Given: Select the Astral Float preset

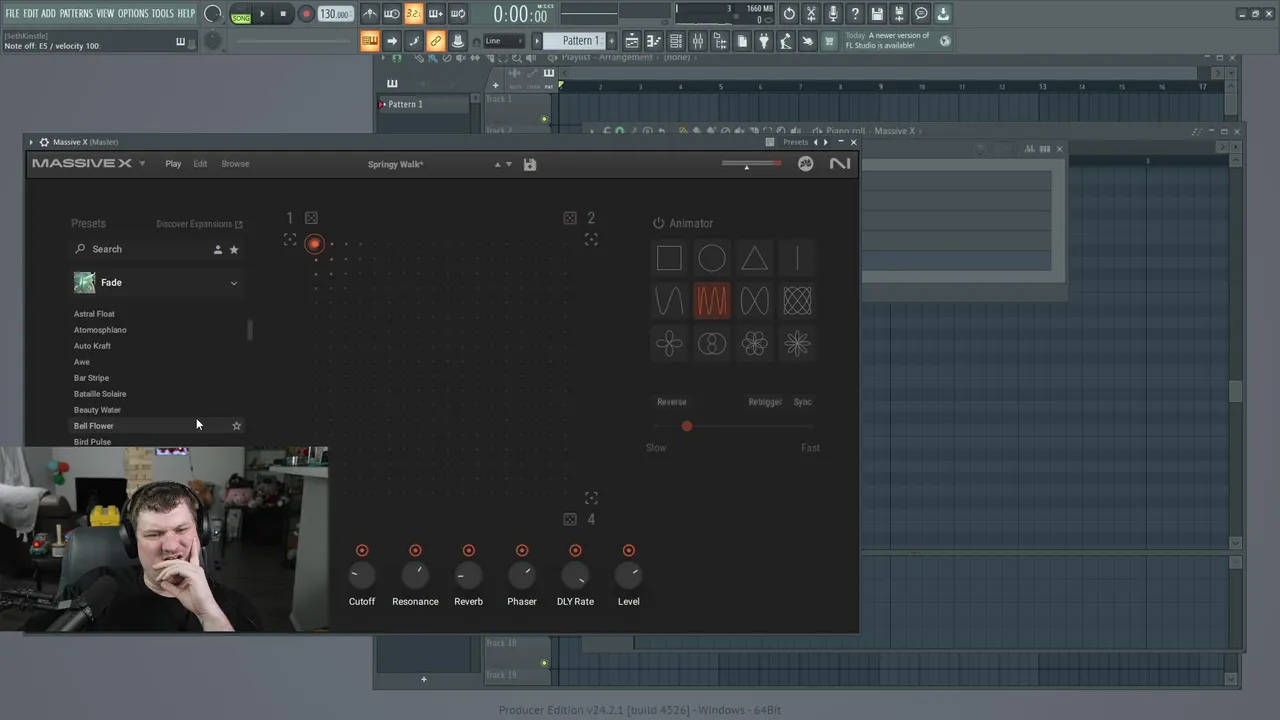Looking at the screenshot, I should click(94, 314).
